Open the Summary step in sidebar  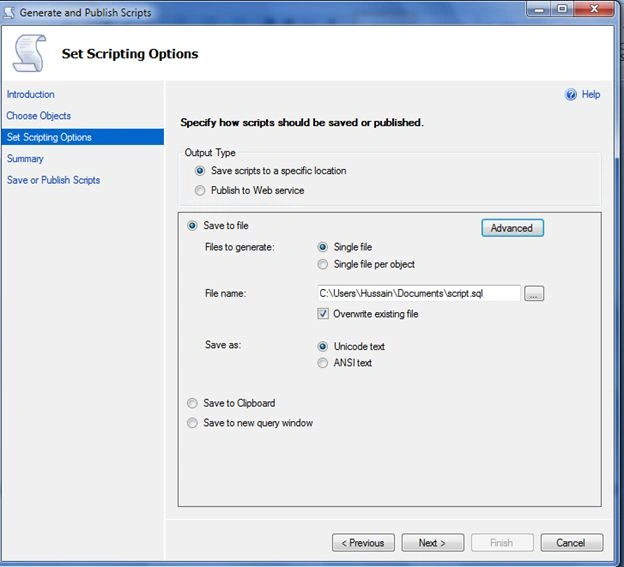pyautogui.click(x=25, y=159)
